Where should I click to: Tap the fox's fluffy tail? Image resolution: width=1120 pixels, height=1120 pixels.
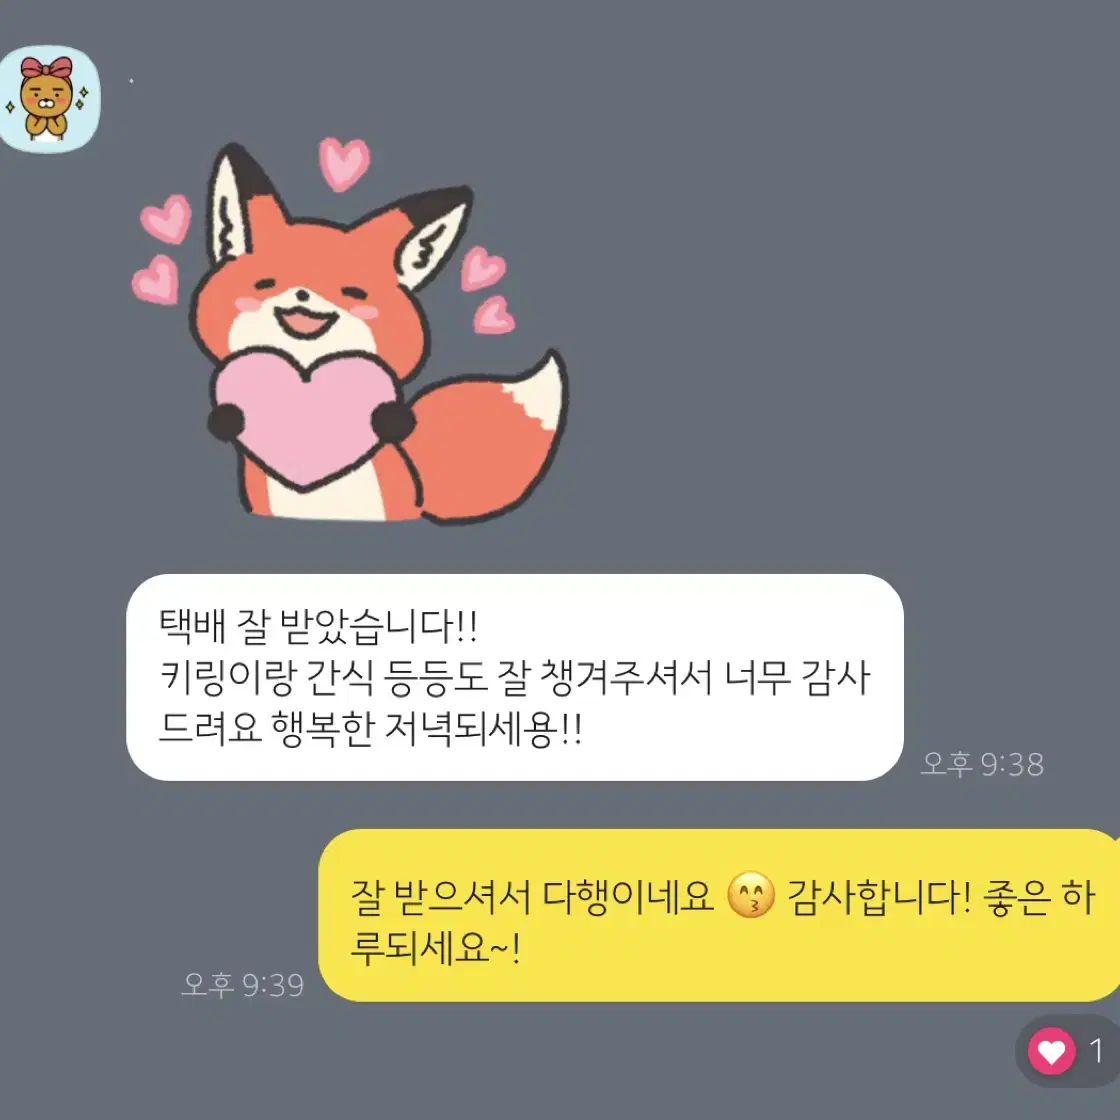click(493, 436)
